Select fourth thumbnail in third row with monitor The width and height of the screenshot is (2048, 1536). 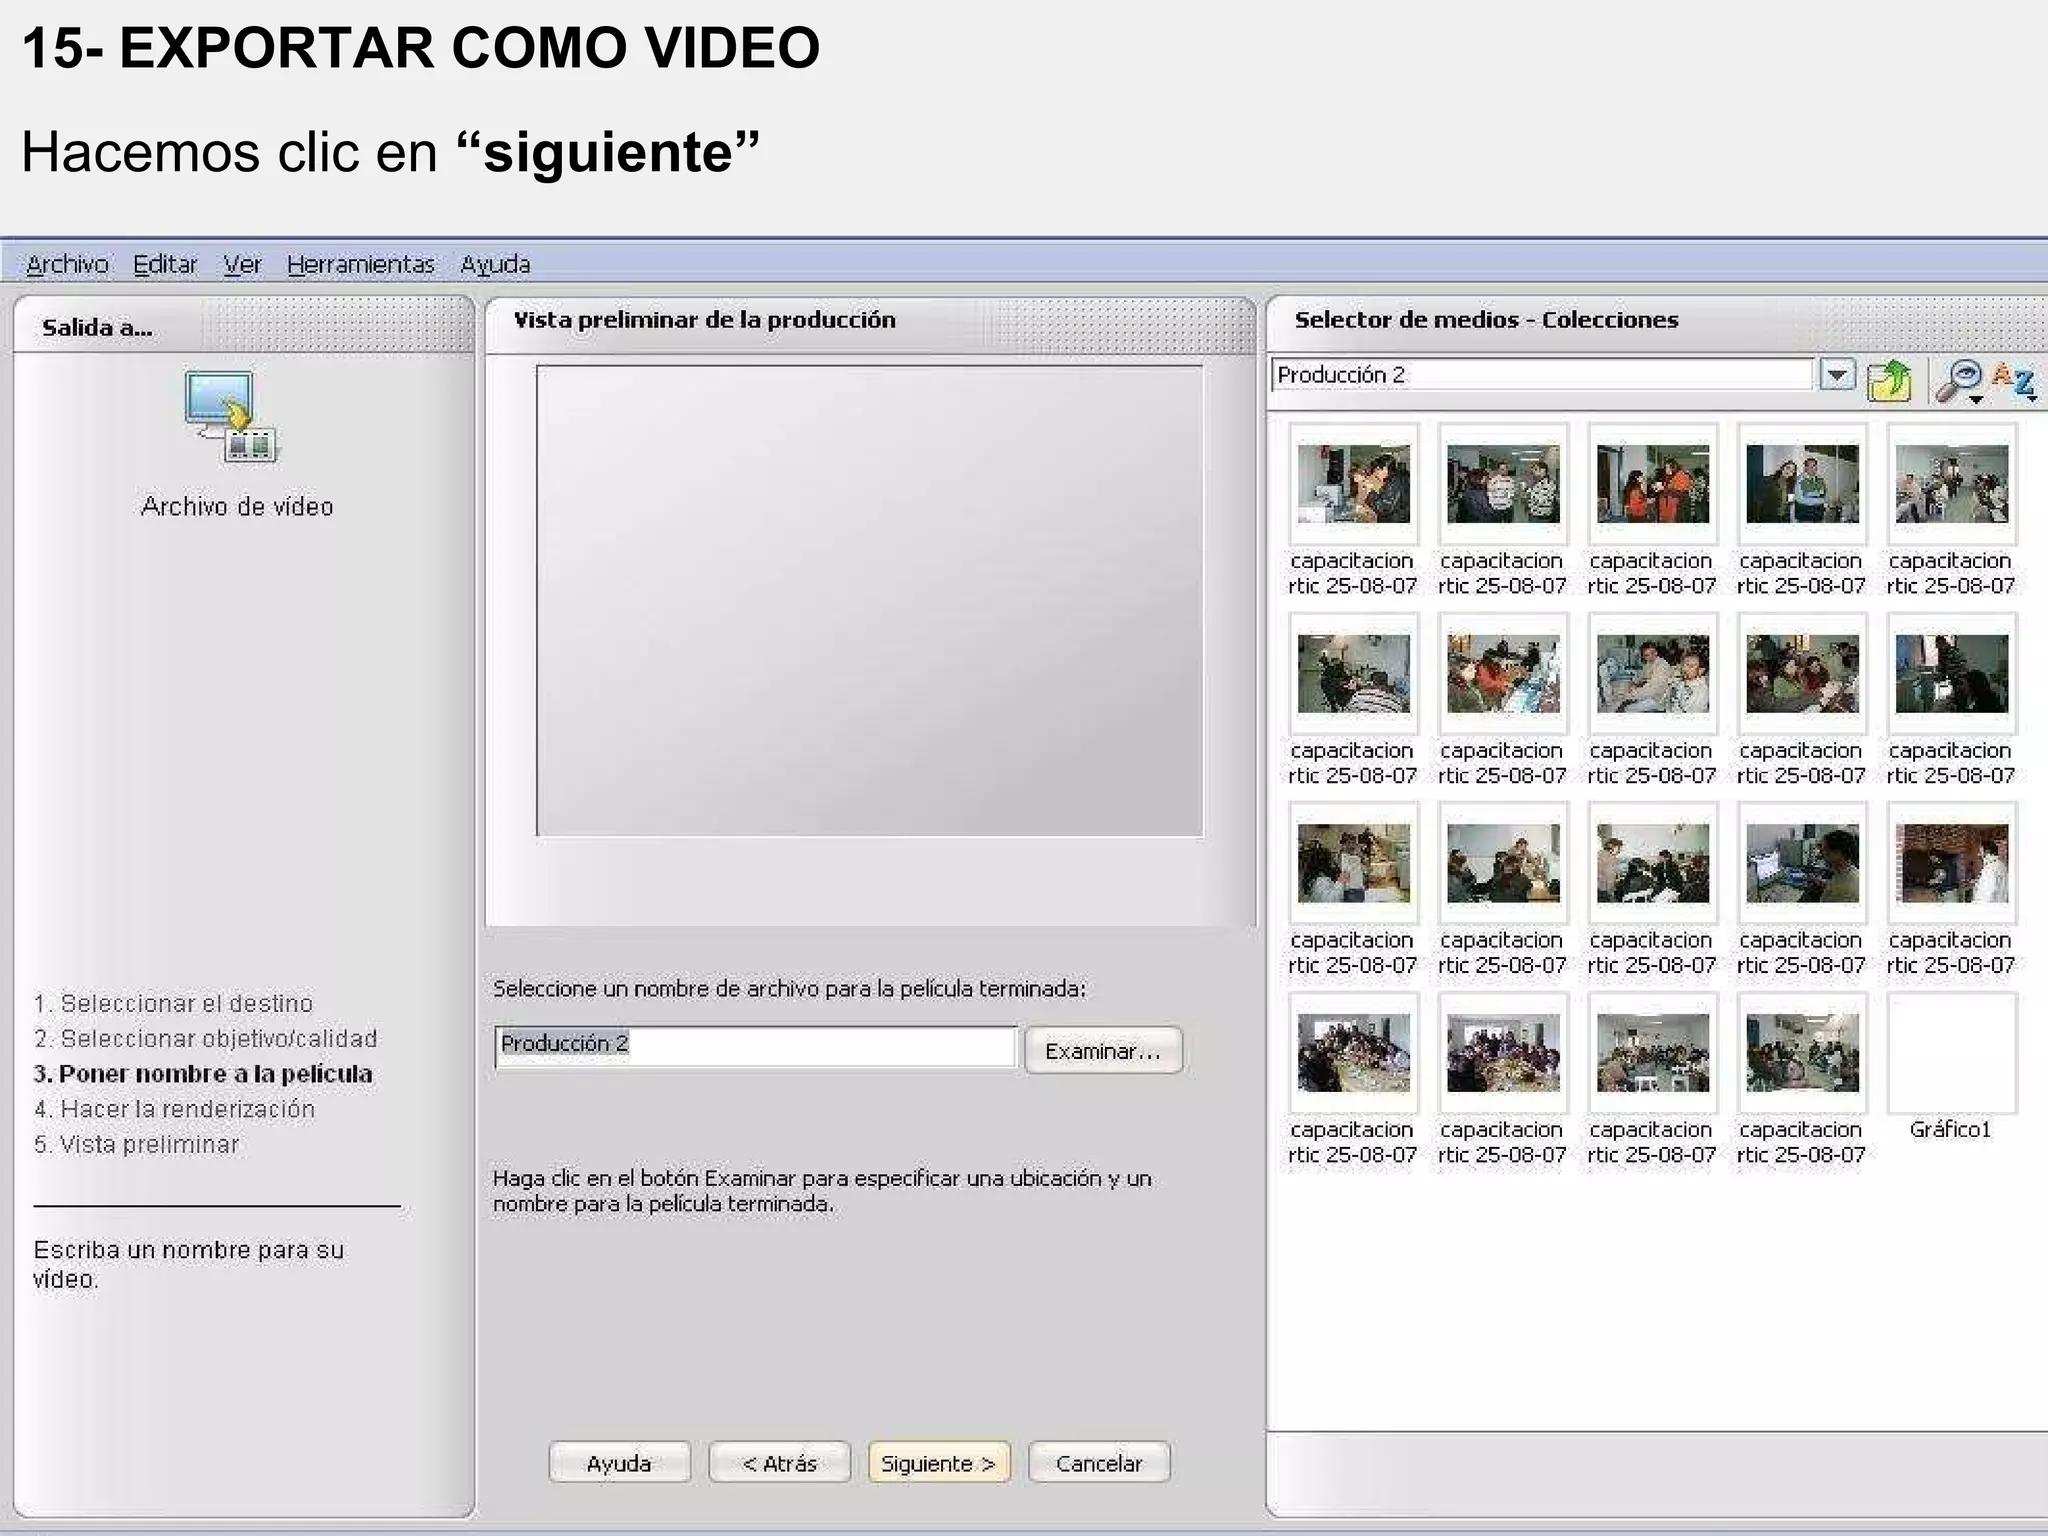[1802, 863]
